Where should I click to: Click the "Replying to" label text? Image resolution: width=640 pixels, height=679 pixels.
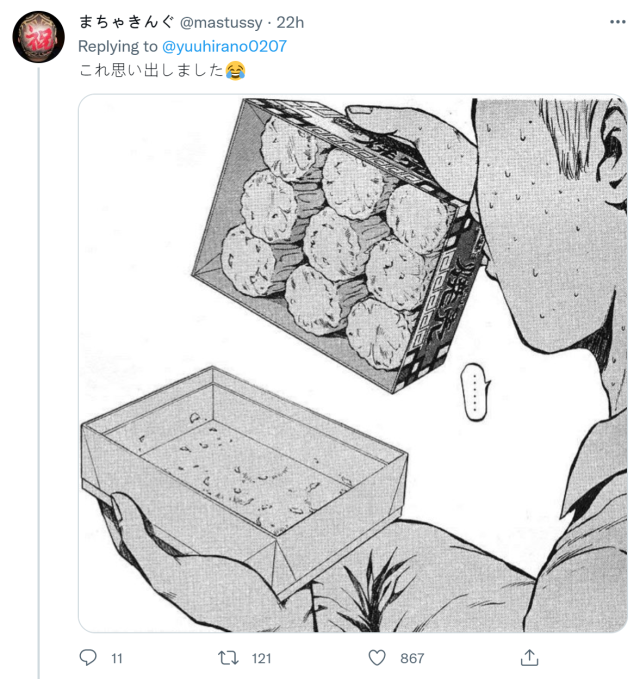(118, 46)
